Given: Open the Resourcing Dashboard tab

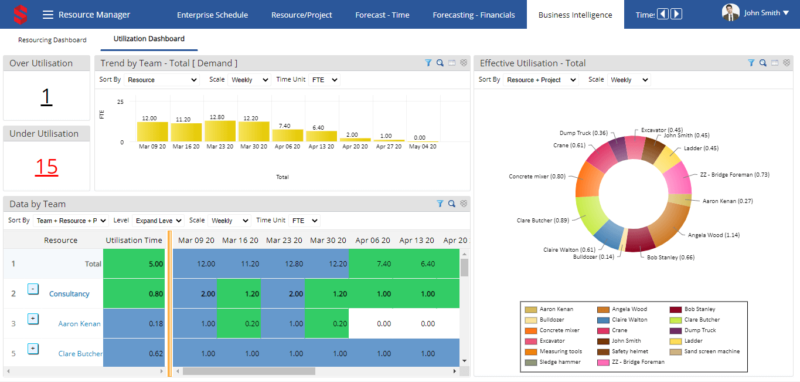Looking at the screenshot, I should pos(52,40).
